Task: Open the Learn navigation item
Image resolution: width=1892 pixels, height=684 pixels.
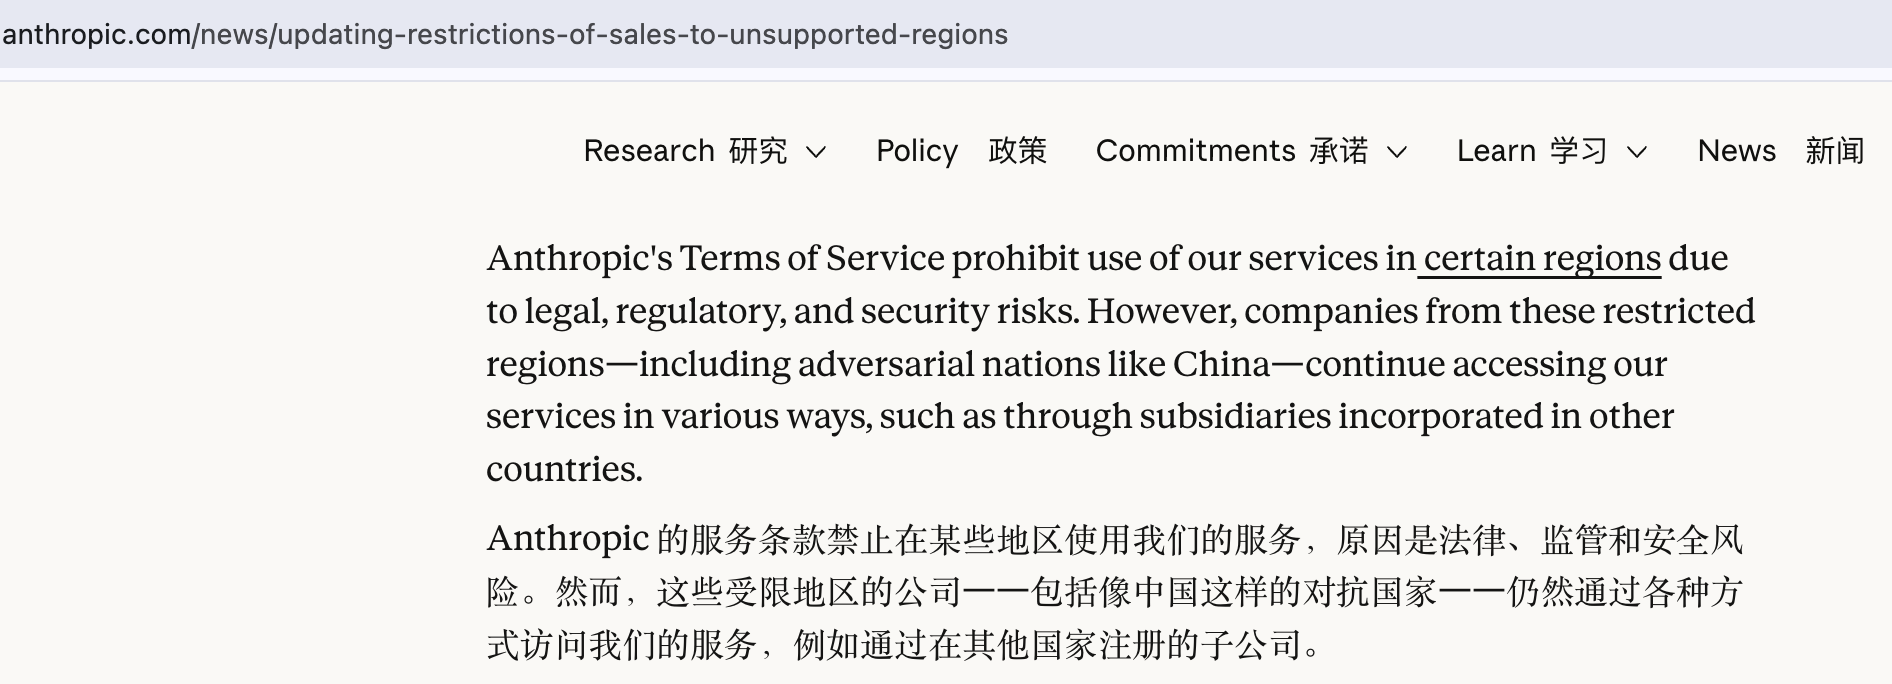Action: [1496, 151]
